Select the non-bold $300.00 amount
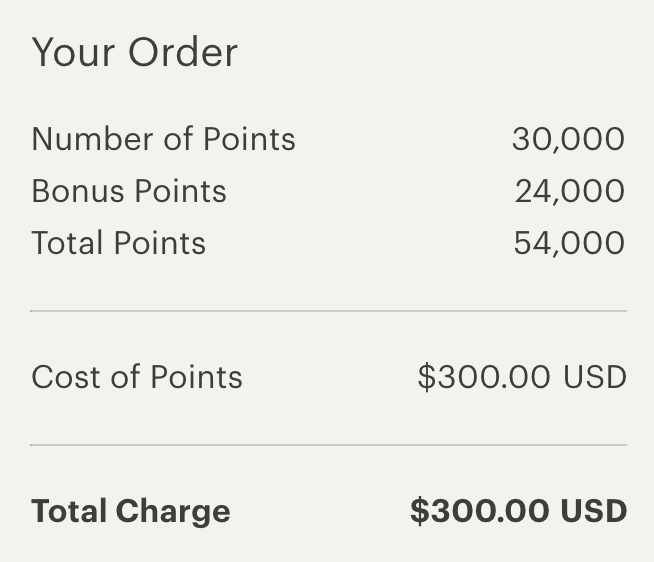The image size is (654, 562). [x=484, y=377]
